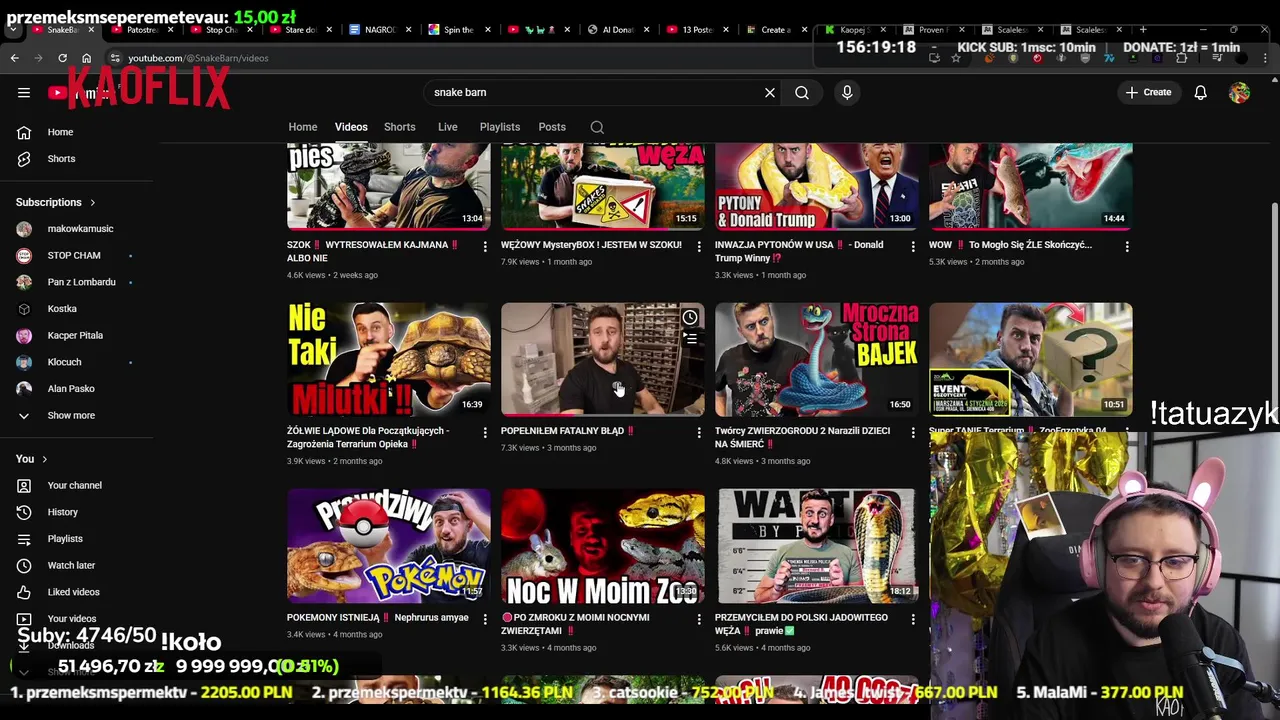Open options menu for INWAZJA PYTONÓW video
This screenshot has height=720, width=1280.
click(913, 246)
